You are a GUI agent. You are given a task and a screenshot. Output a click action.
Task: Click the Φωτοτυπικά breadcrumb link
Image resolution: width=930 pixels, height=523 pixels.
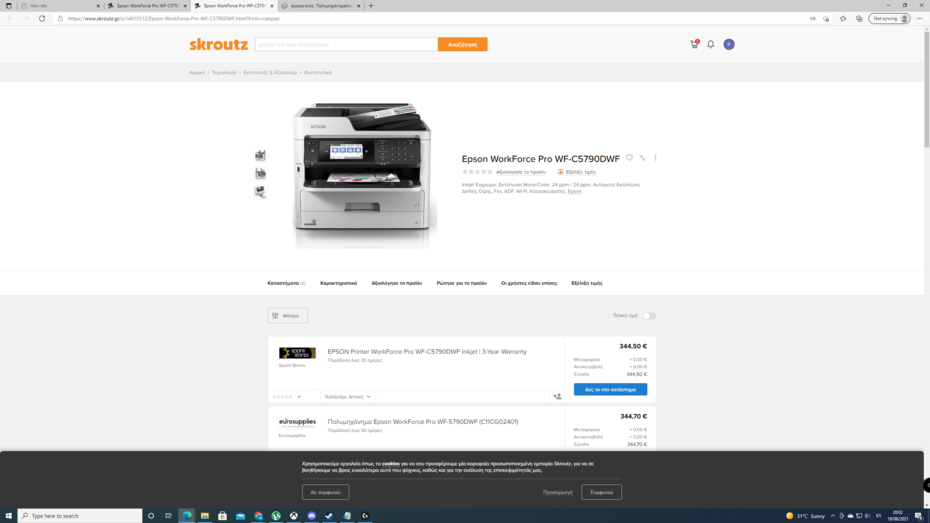click(x=318, y=72)
